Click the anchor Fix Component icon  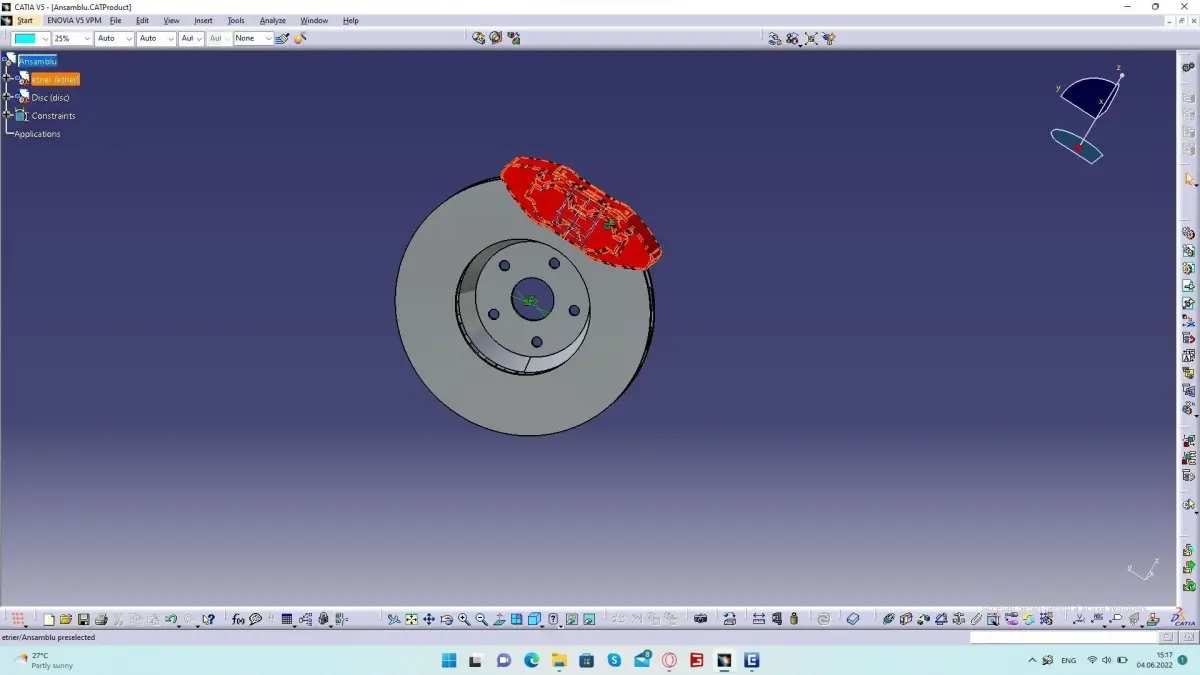click(x=958, y=619)
